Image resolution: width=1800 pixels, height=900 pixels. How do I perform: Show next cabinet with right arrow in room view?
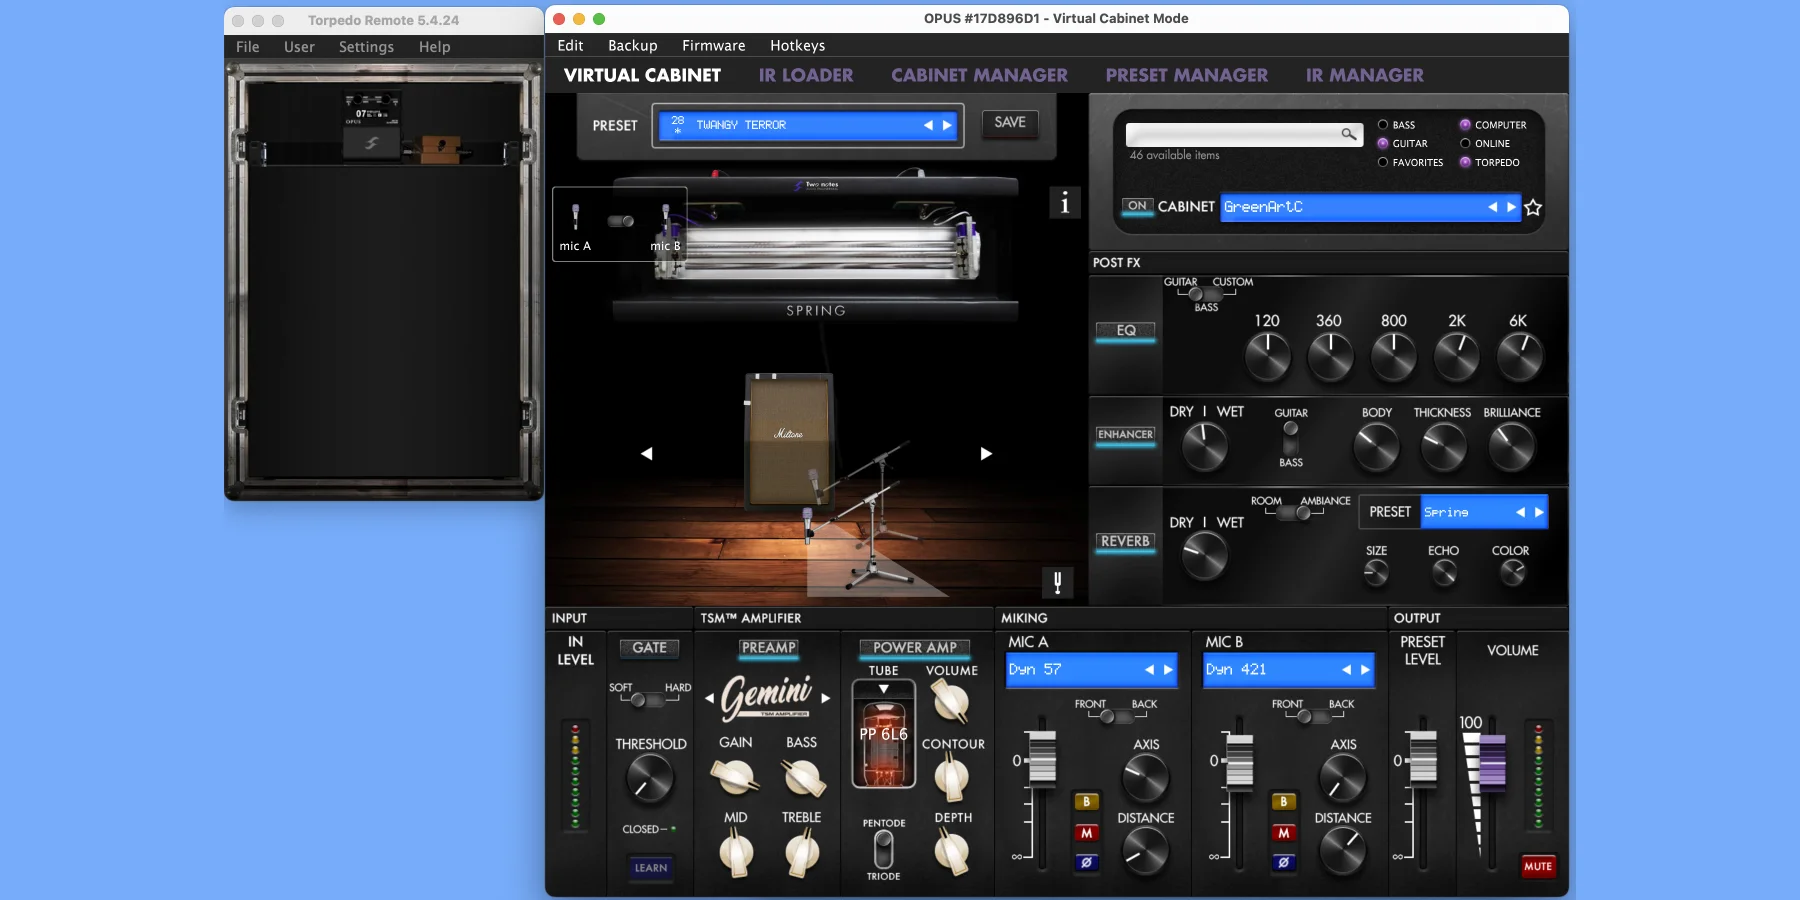(x=986, y=453)
